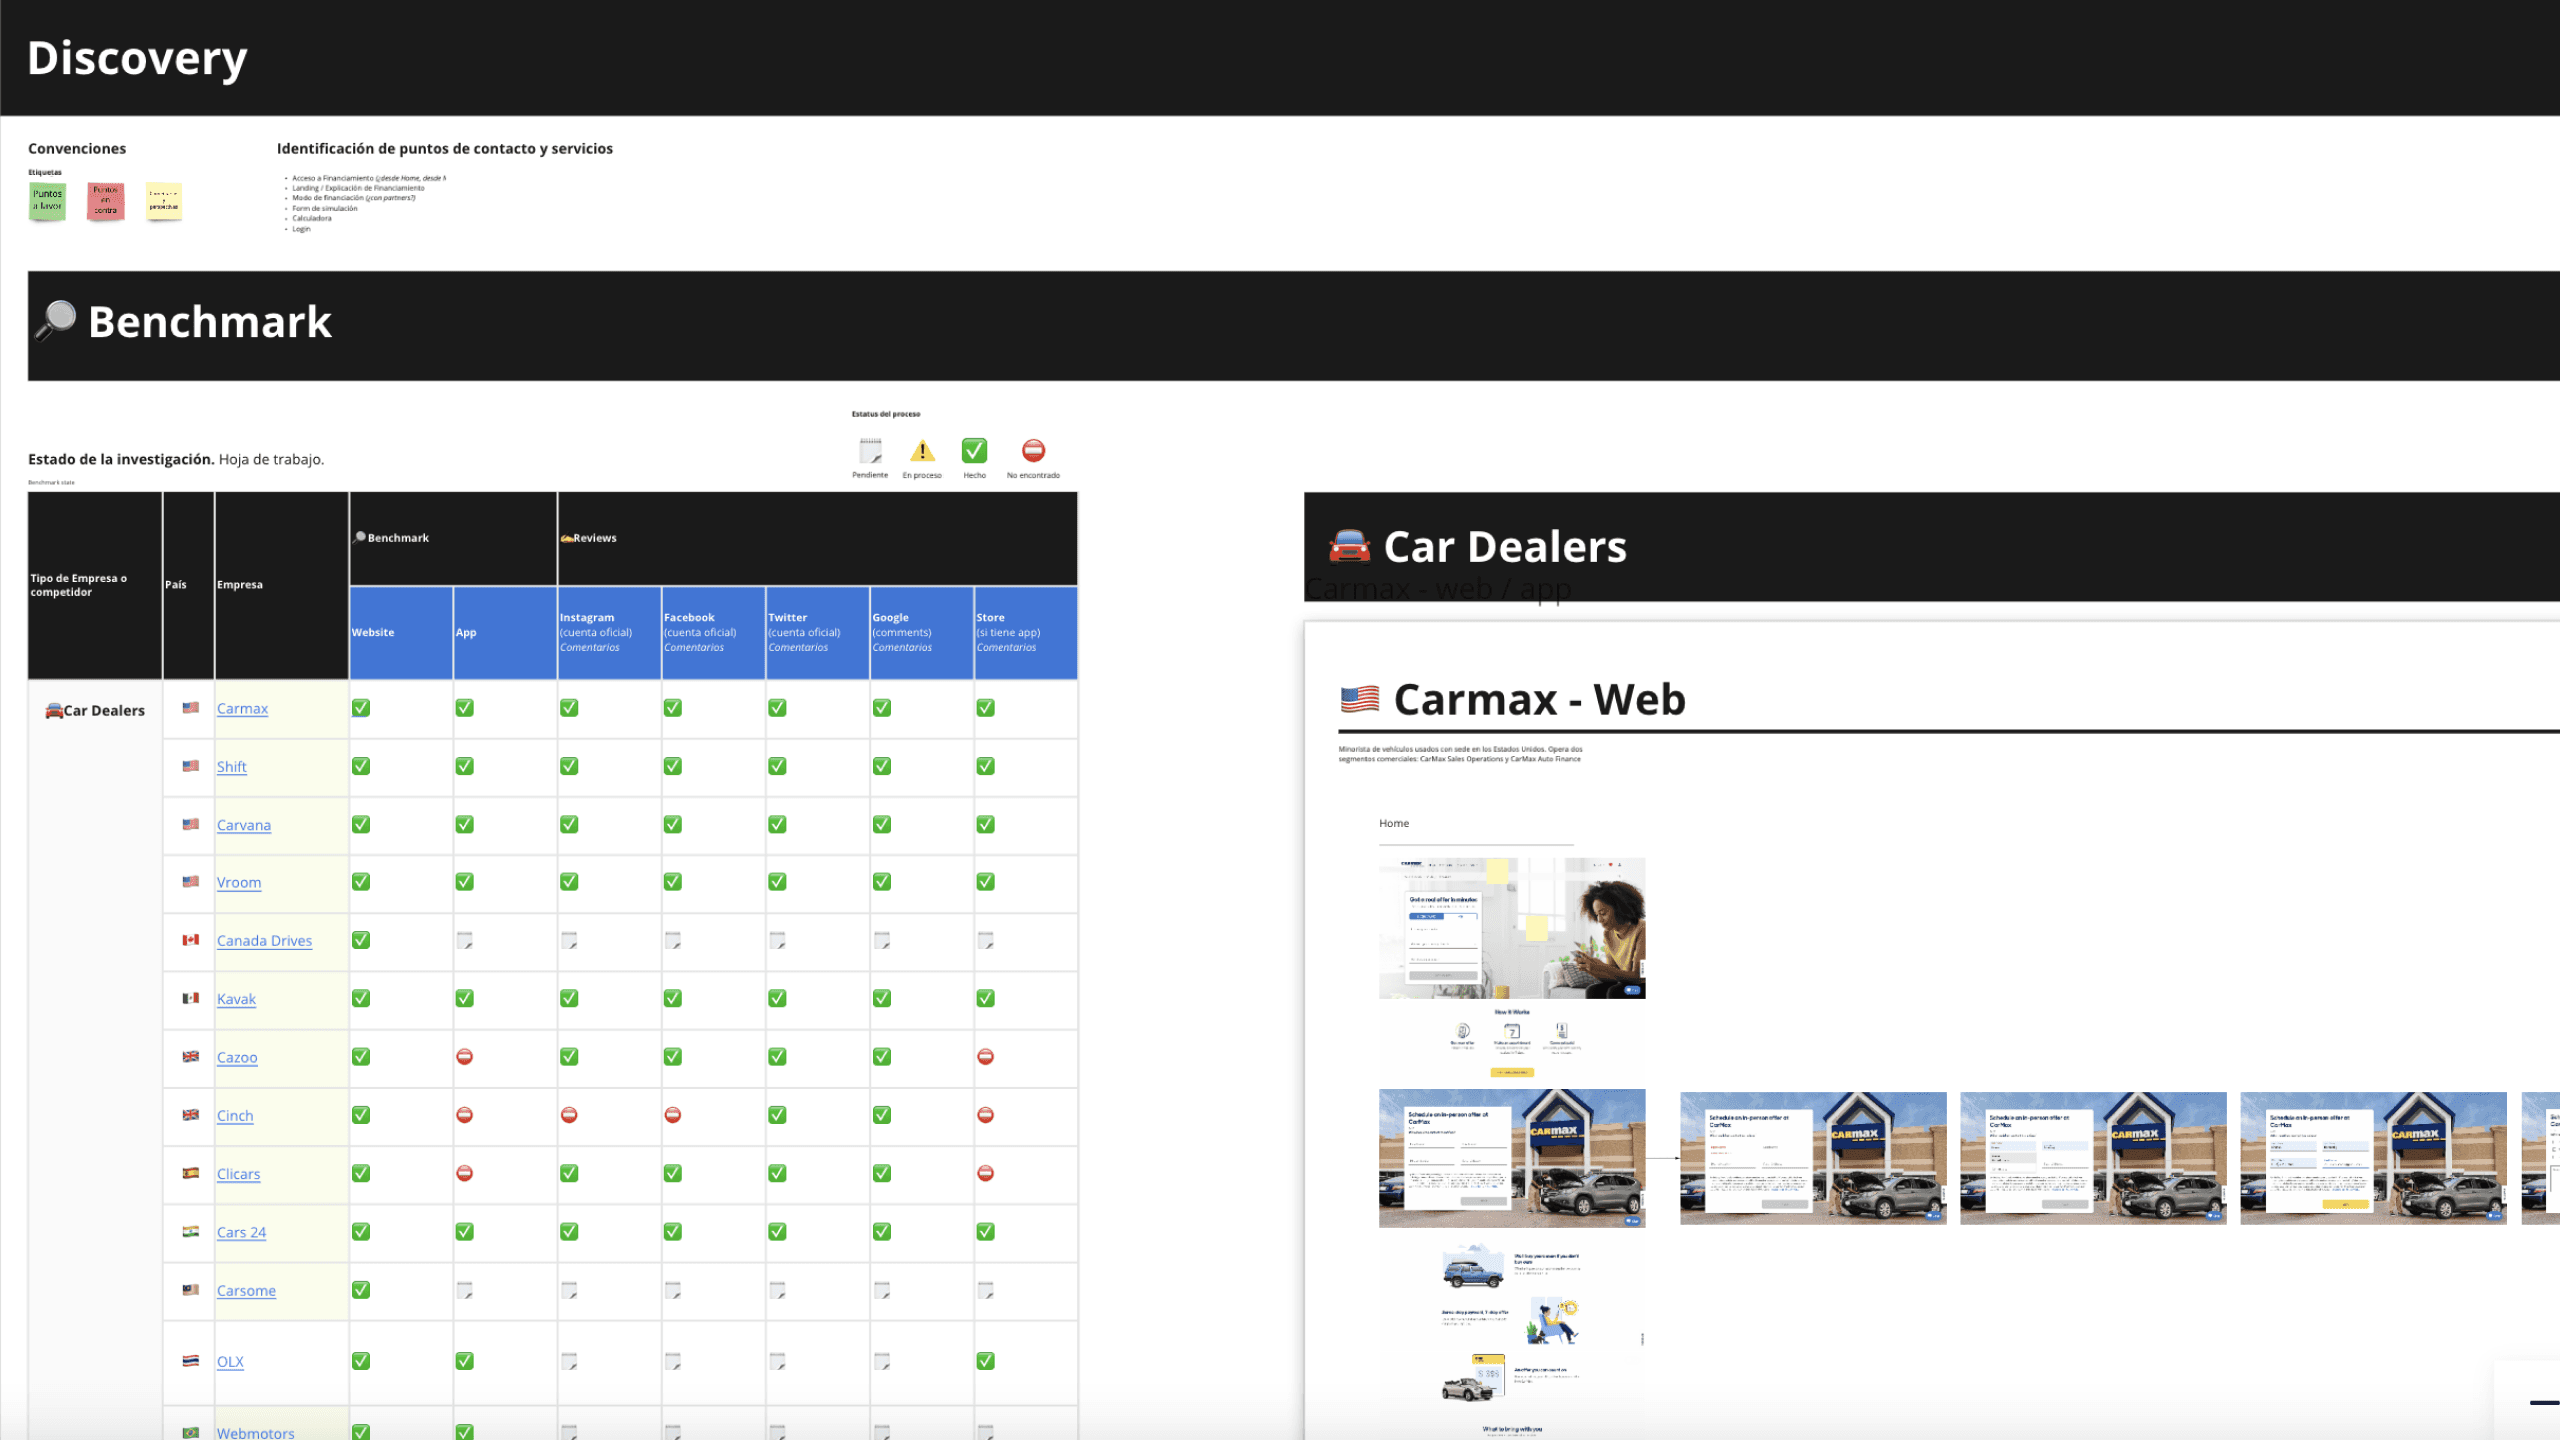The image size is (2560, 1440).
Task: Click the UK flag in the Cazoo row
Action: 190,1057
